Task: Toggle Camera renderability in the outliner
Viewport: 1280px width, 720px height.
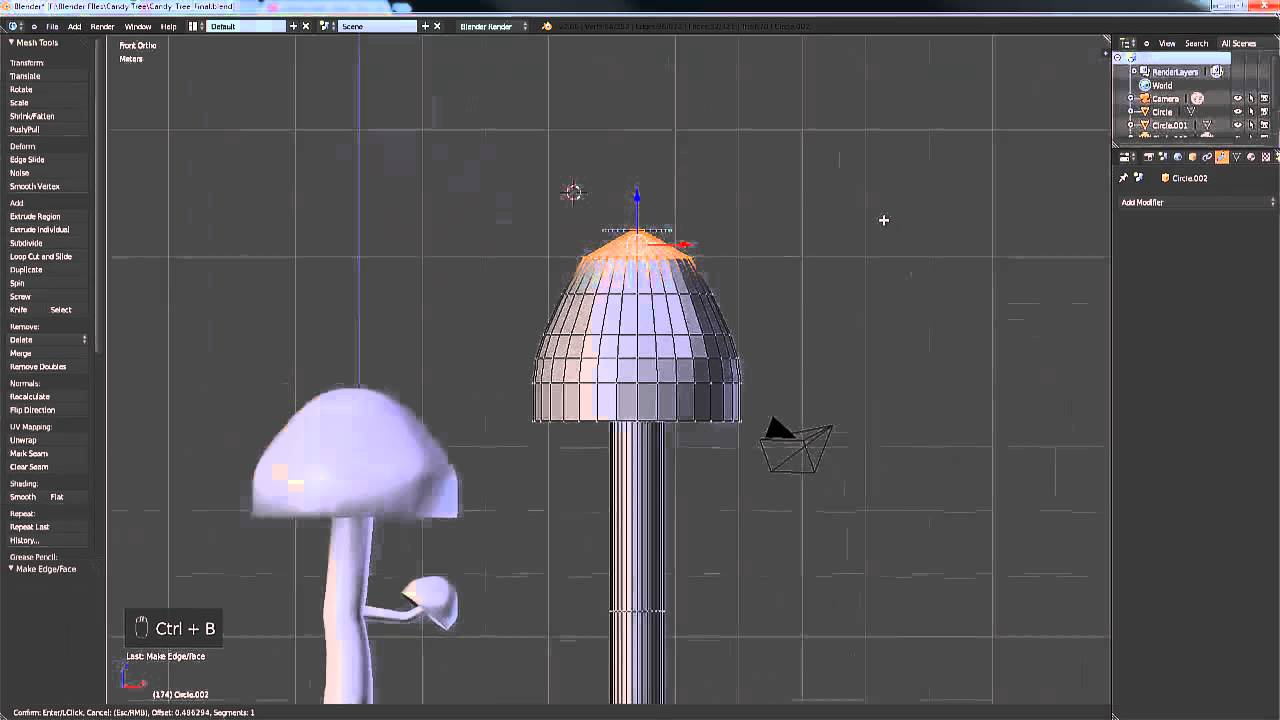Action: pos(1264,98)
